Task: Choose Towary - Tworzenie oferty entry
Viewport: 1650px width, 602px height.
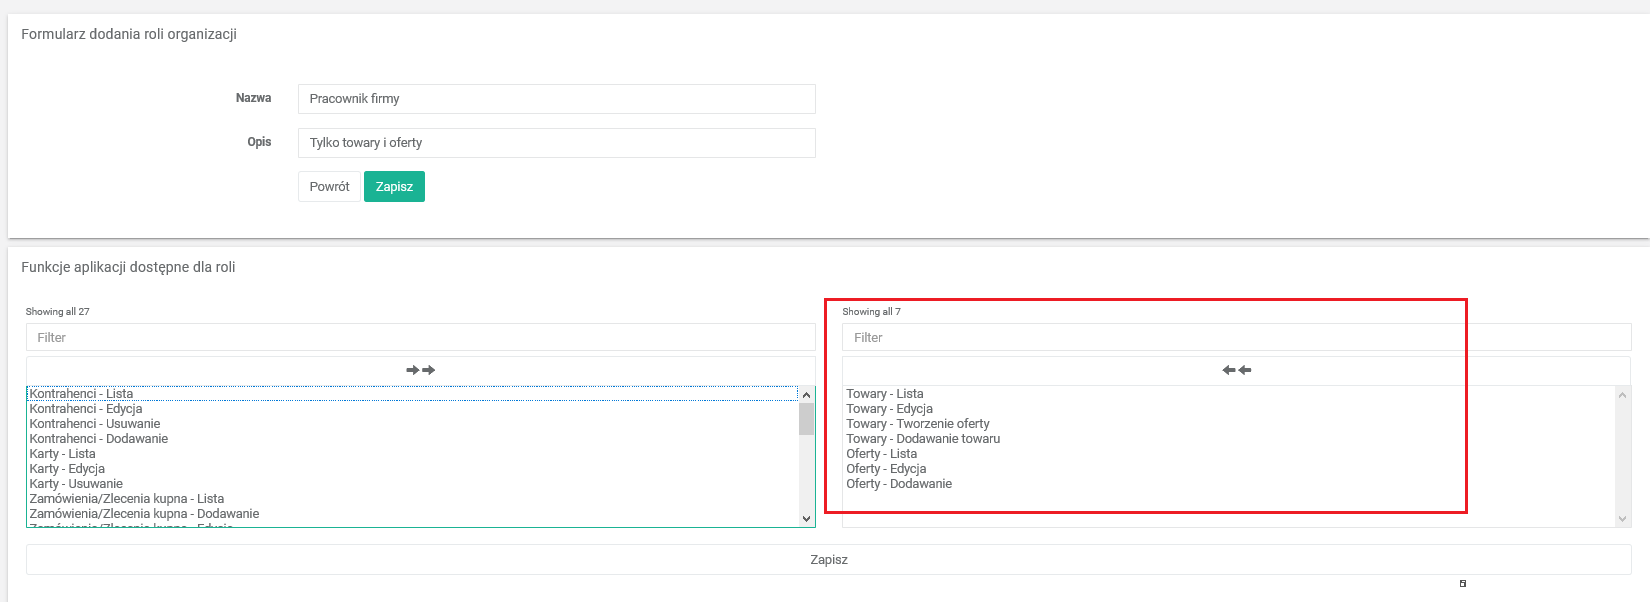Action: pos(918,424)
